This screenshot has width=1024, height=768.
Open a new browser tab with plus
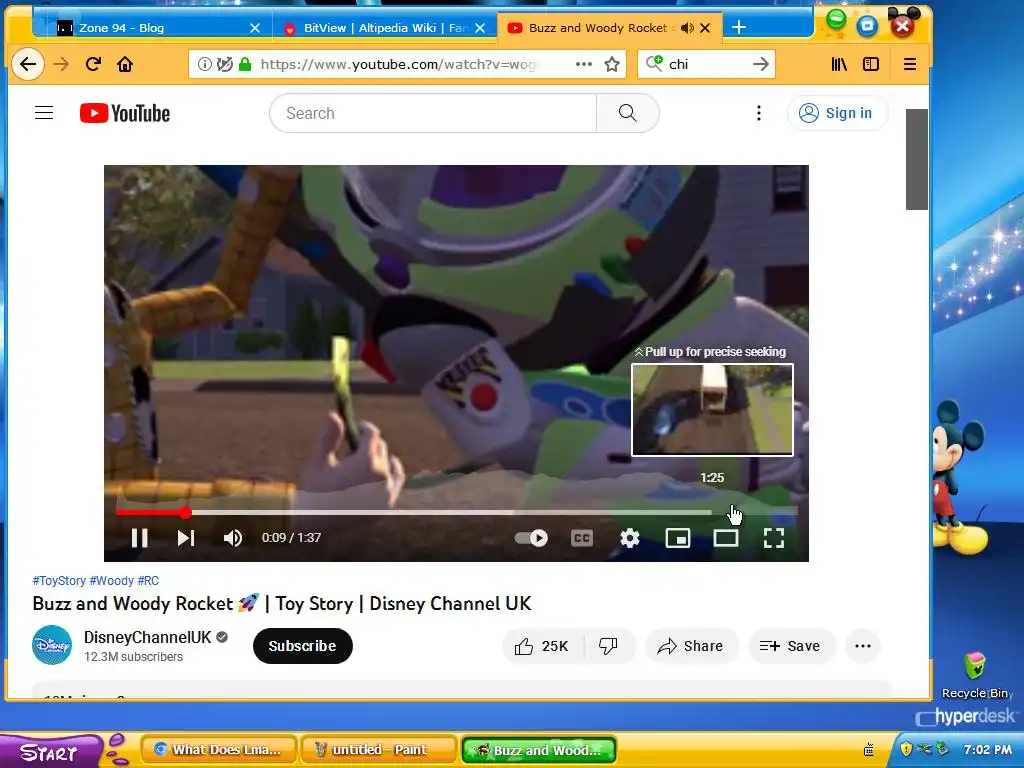tap(739, 27)
